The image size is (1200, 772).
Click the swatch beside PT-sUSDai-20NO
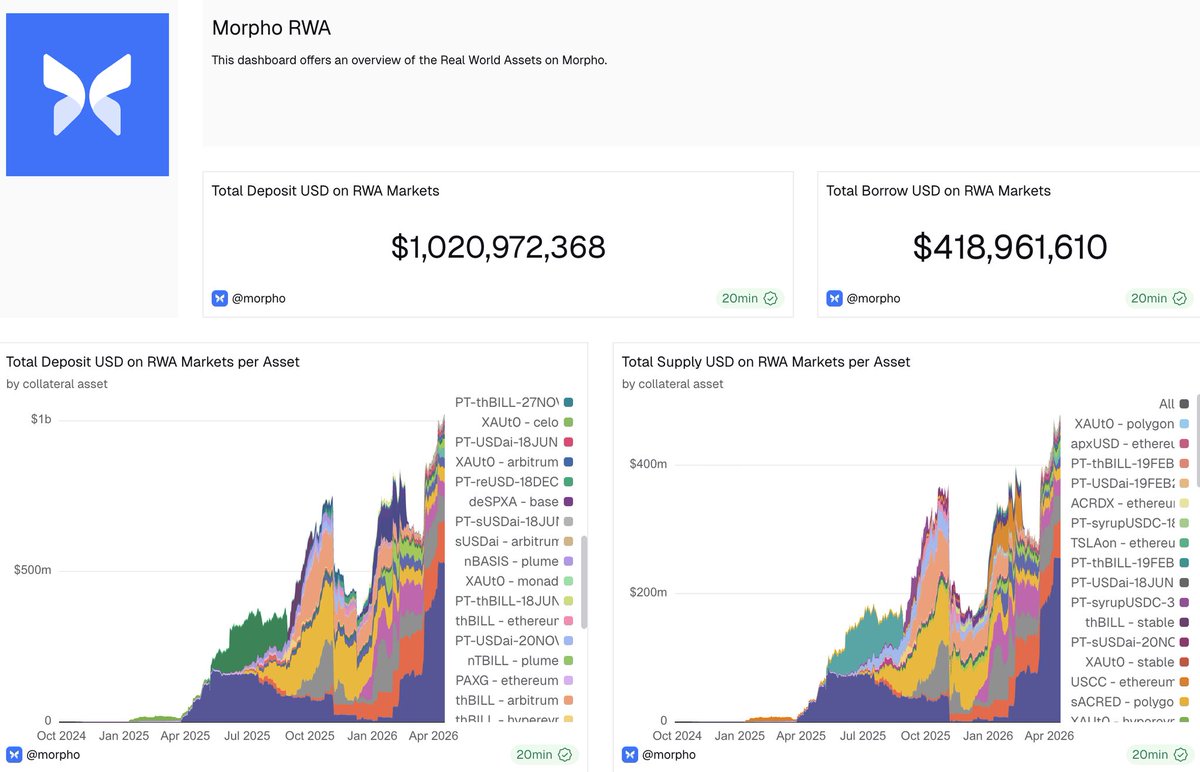pos(1184,642)
